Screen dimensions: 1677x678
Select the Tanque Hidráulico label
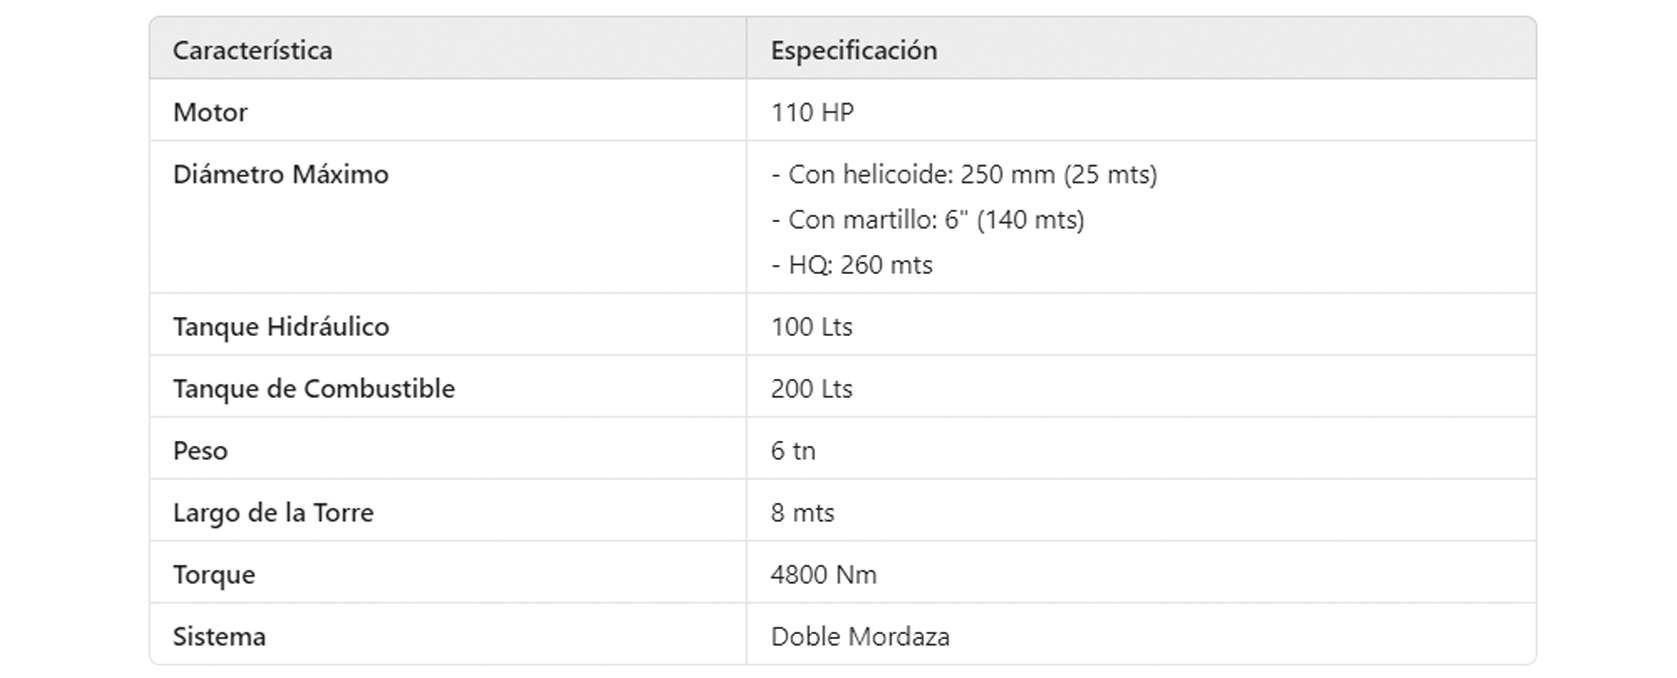coord(281,327)
